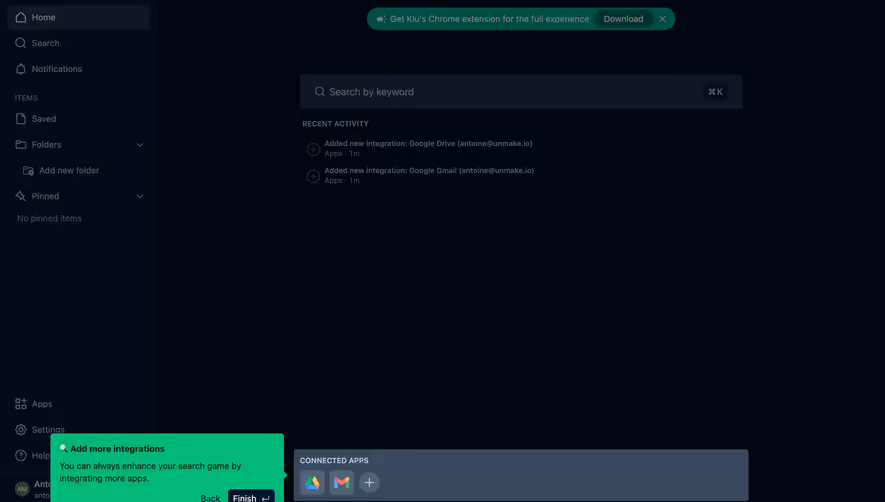Screen dimensions: 885x502
Task: Click the RECENT ACTIVITY heading
Action: pos(335,124)
